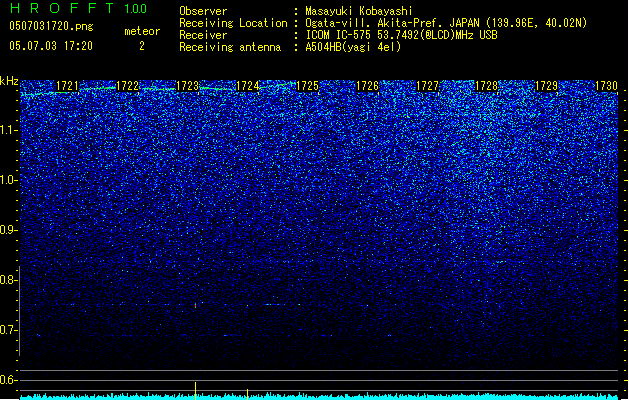Click the 1727 time marker label
Screen dimensions: 629x400
[x=428, y=86]
